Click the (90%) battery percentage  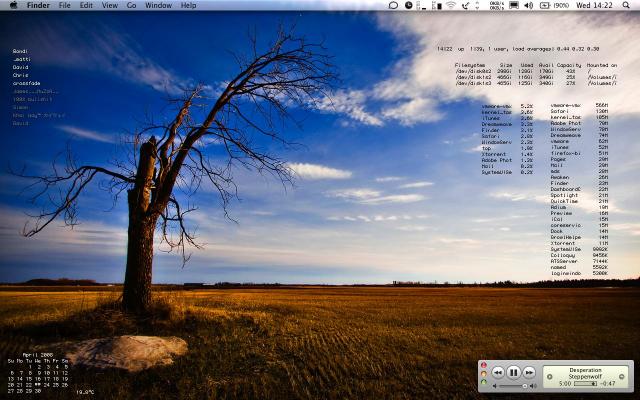[561, 5]
